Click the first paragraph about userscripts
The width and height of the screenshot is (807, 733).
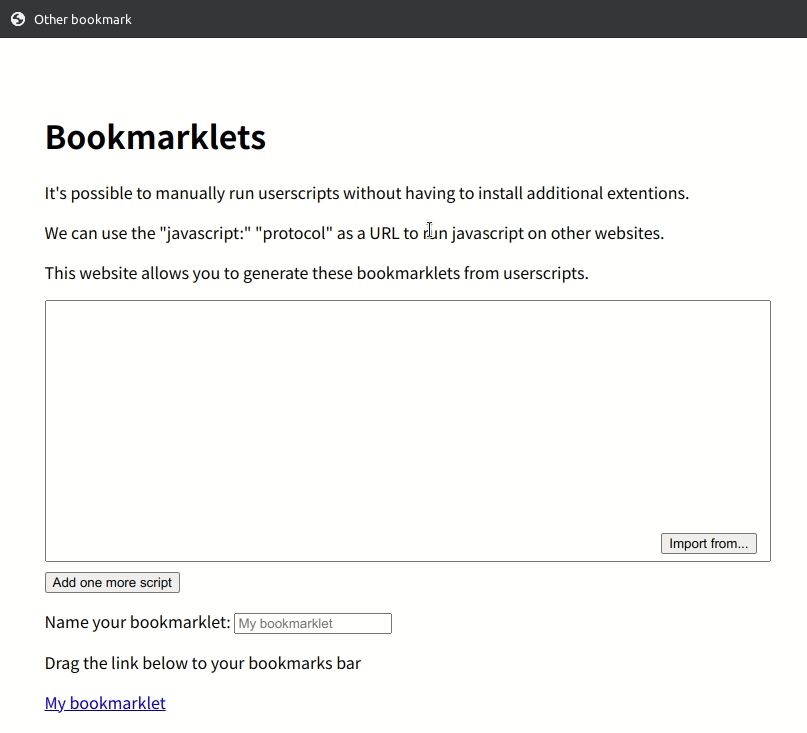366,193
